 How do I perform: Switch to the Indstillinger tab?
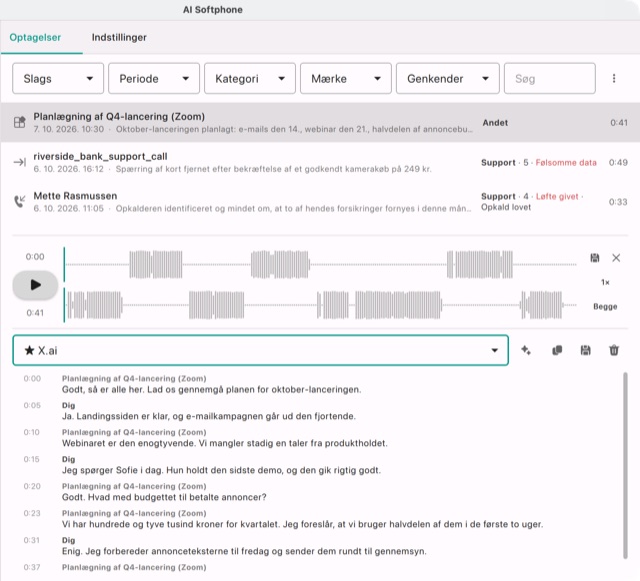[119, 37]
